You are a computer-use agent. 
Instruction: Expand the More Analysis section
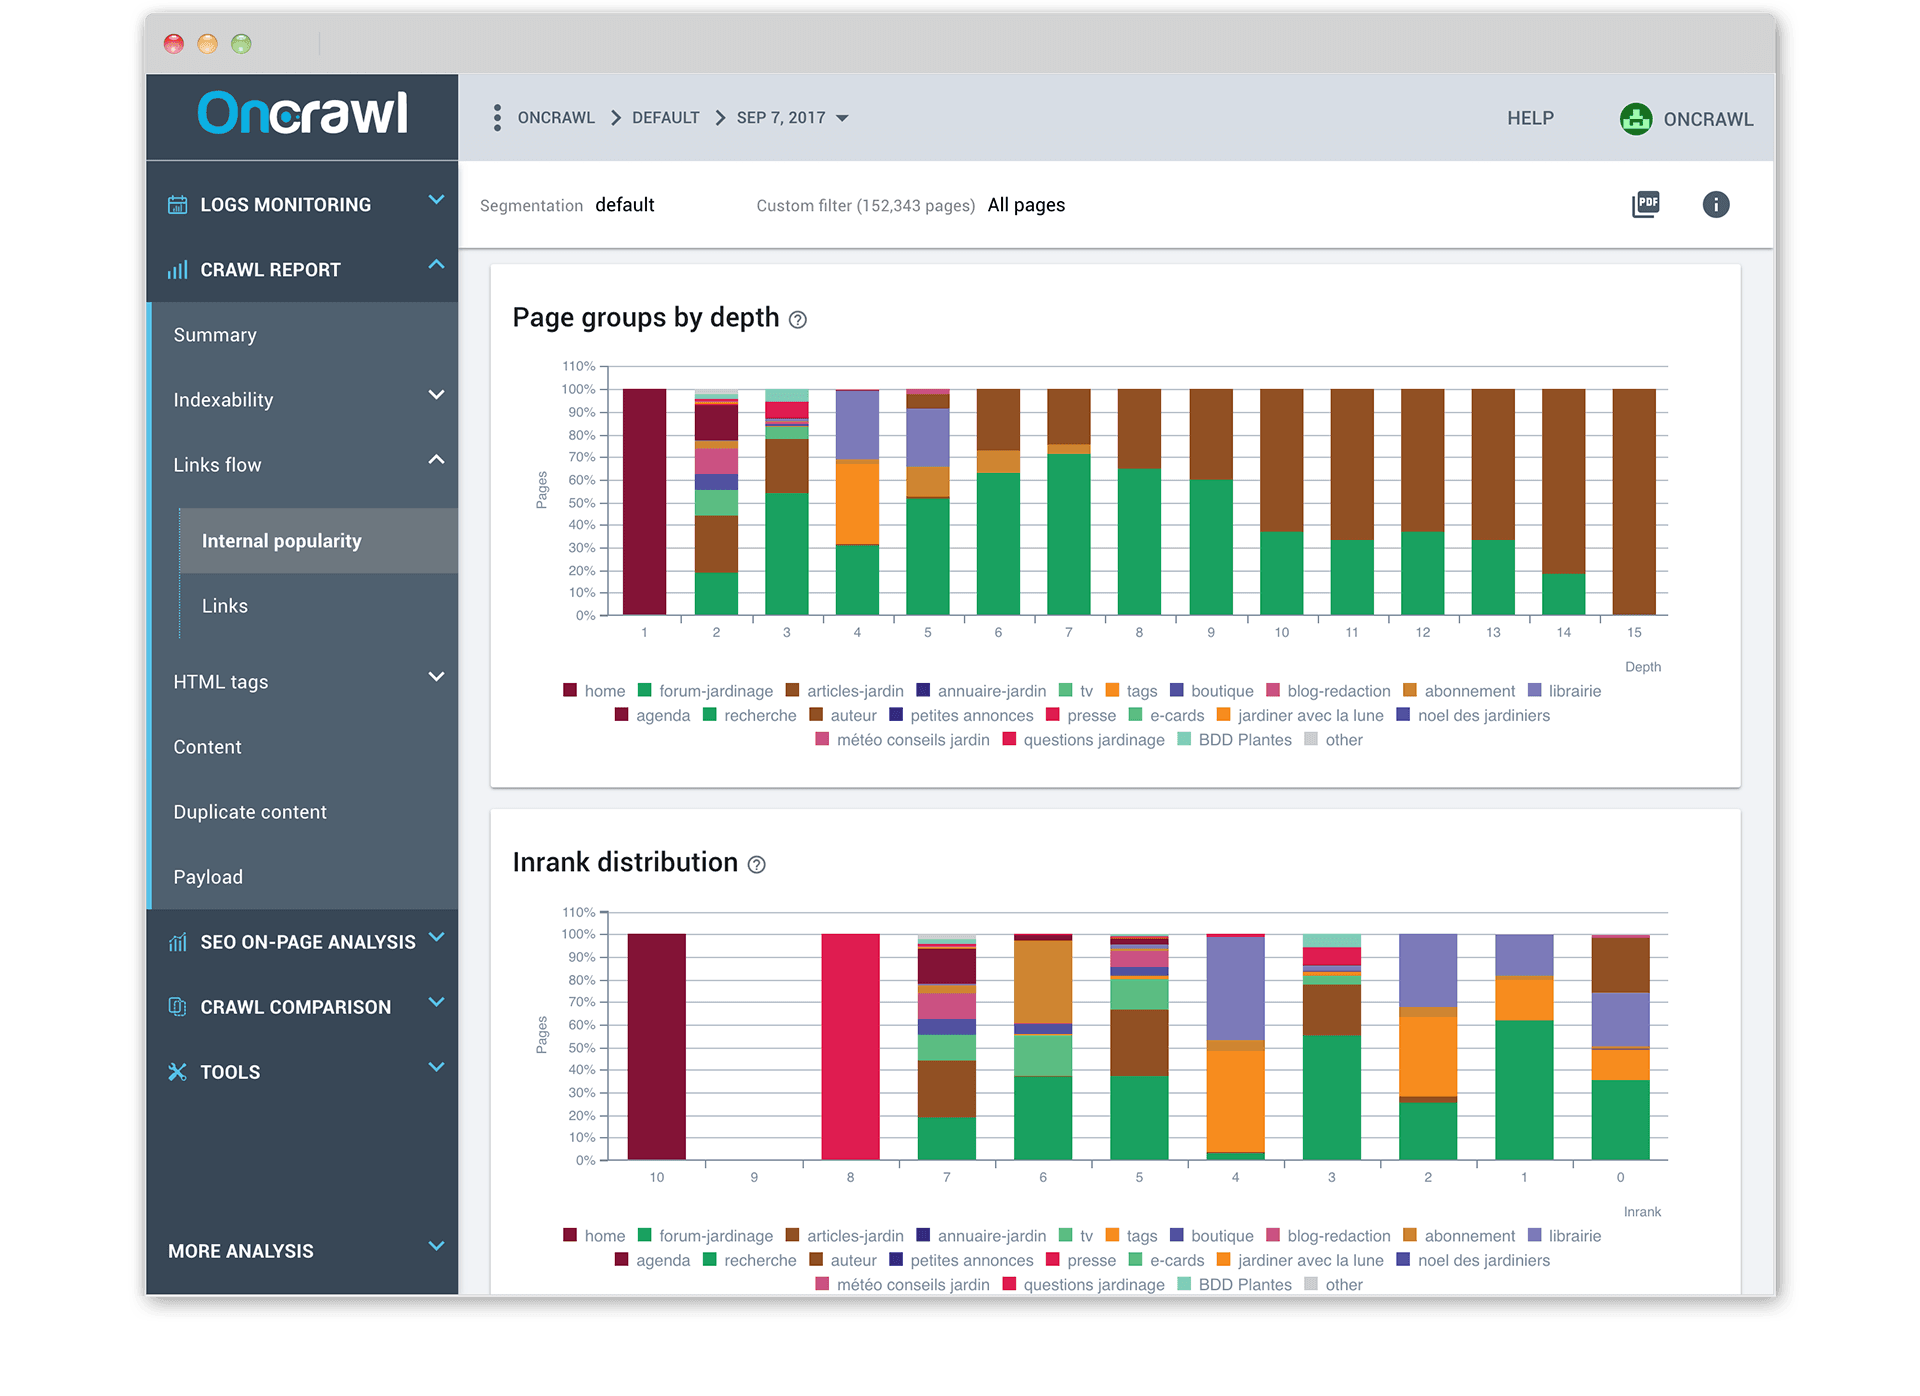(x=436, y=1246)
